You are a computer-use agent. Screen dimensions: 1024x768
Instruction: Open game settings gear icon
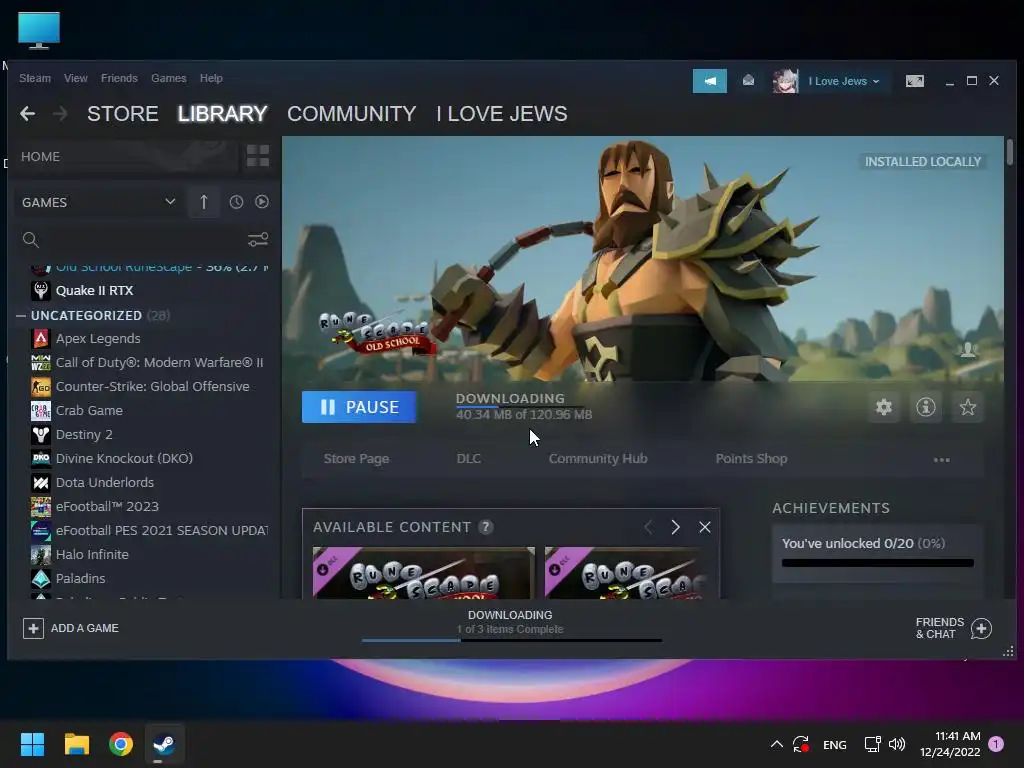[884, 407]
